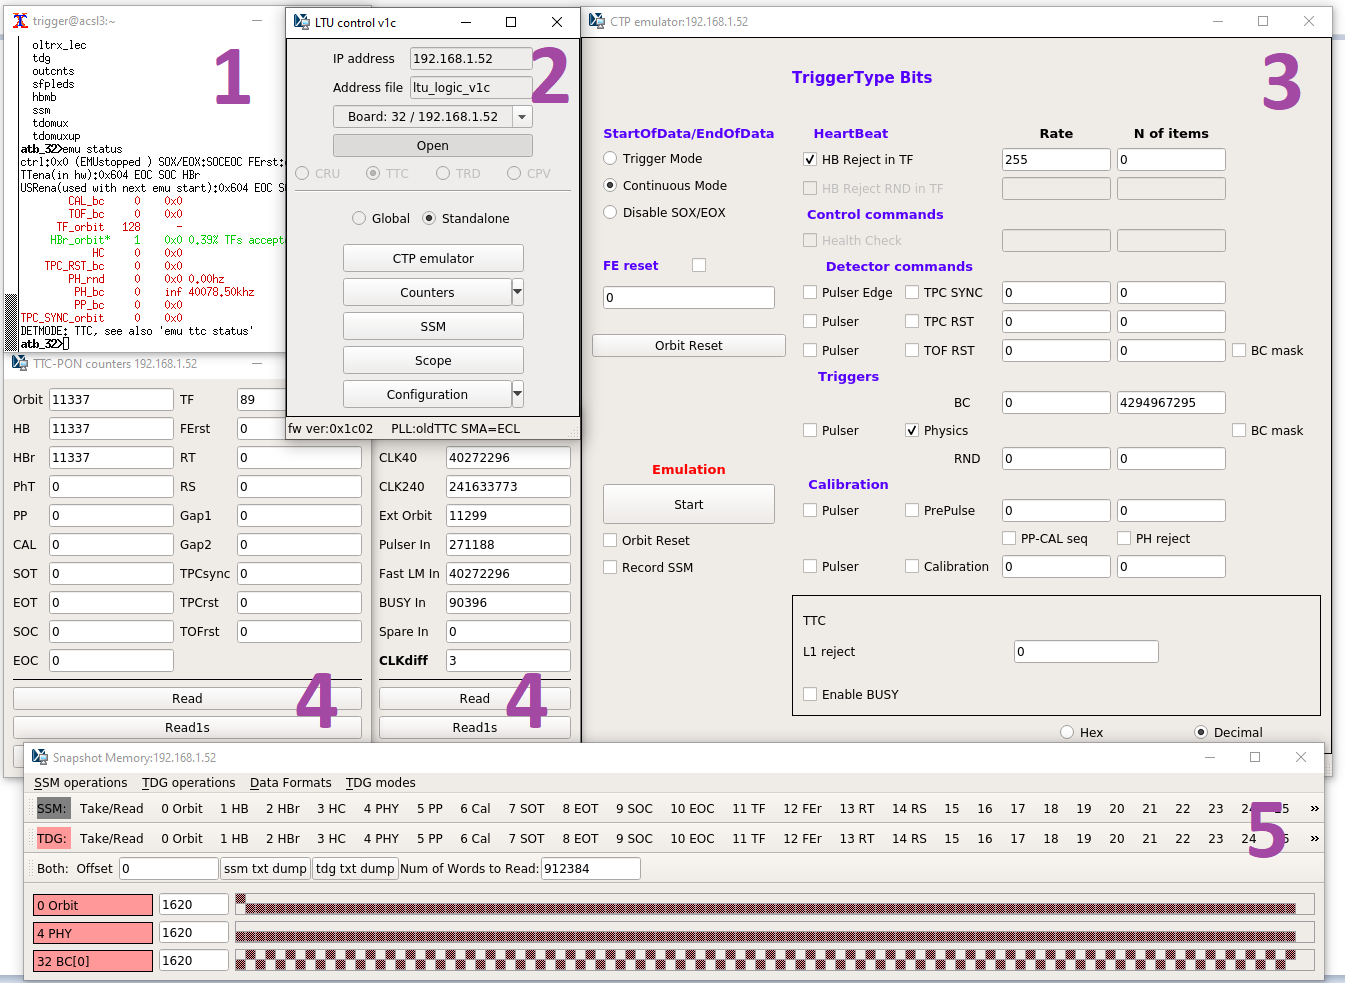Open SSM operations menu
The height and width of the screenshot is (983, 1345).
(81, 782)
